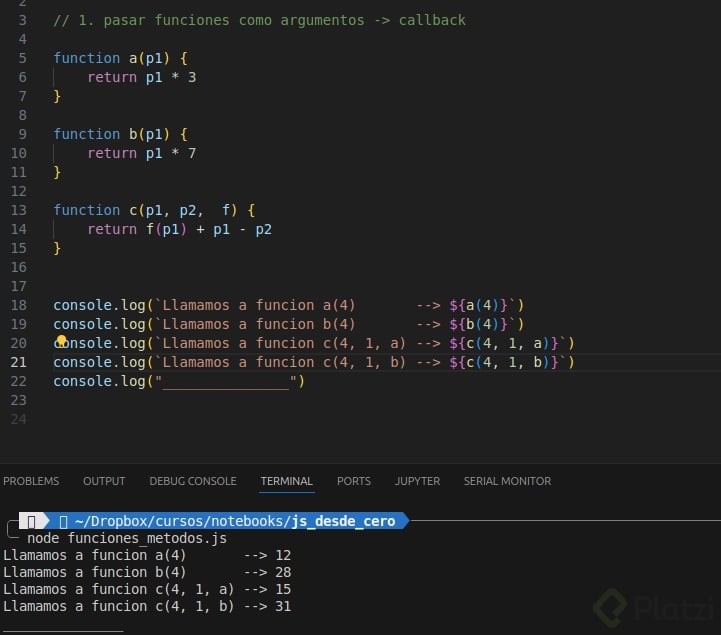Open the DEBUG CONSOLE tab
The width and height of the screenshot is (721, 635).
tap(193, 481)
